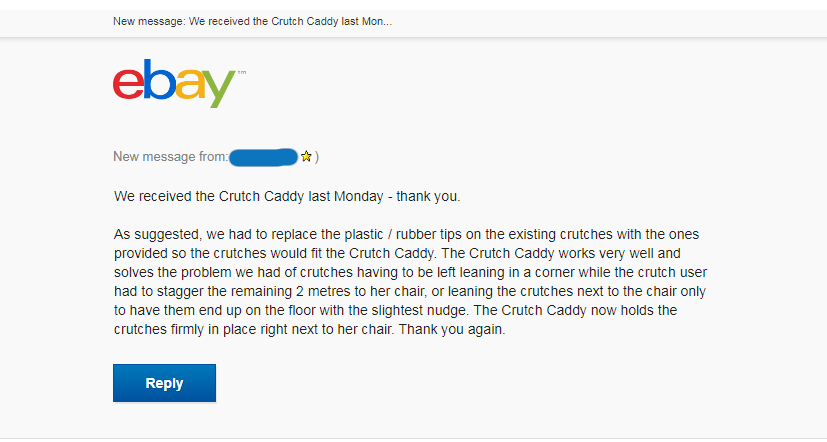This screenshot has height=442, width=827.
Task: Click the yellow letter a in the eBay logo
Action: [190, 84]
